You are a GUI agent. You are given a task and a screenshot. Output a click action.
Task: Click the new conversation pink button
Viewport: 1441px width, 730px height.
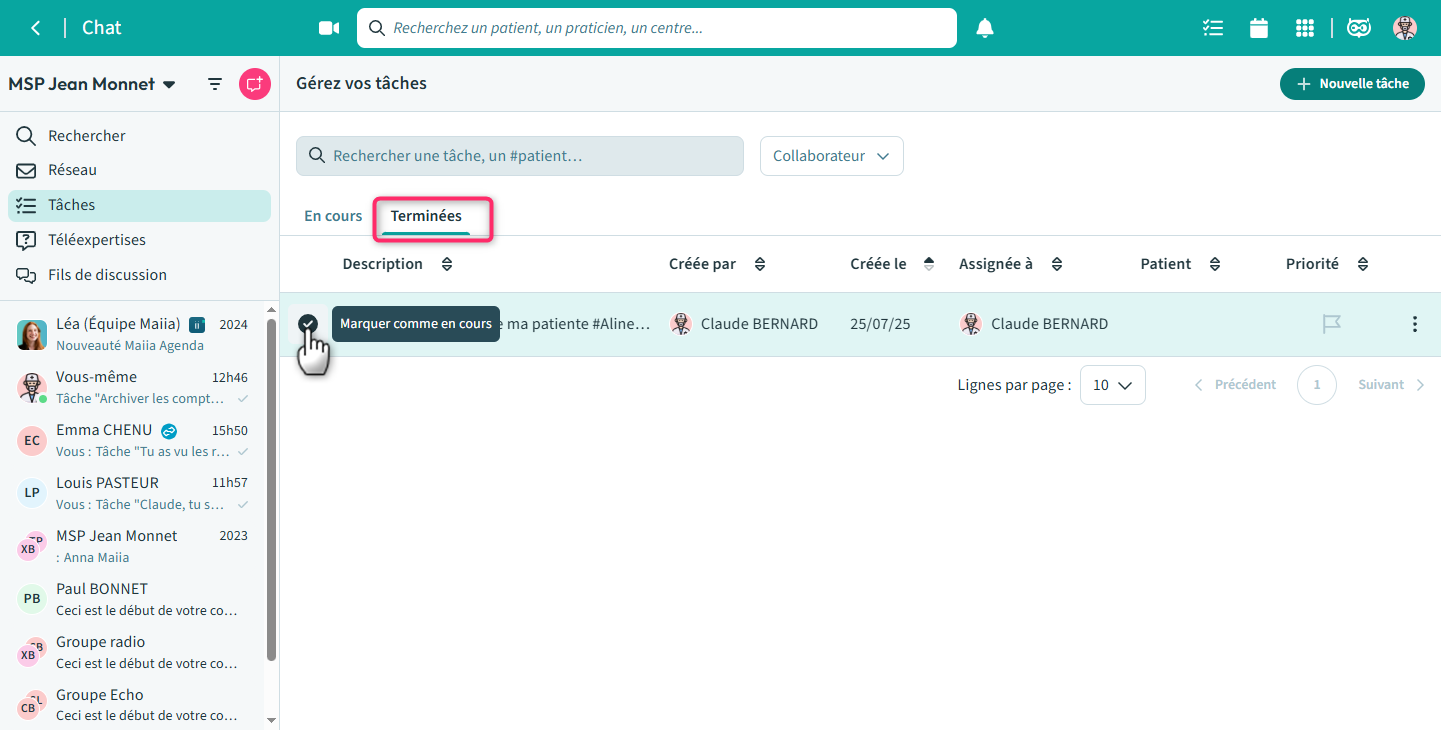[255, 84]
